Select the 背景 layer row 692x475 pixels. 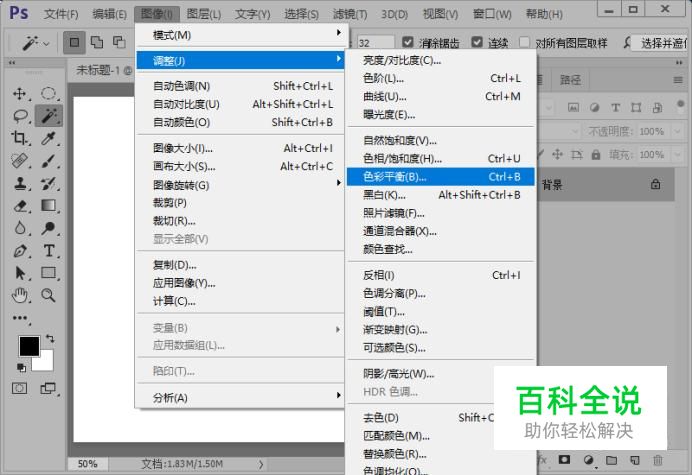pyautogui.click(x=606, y=185)
